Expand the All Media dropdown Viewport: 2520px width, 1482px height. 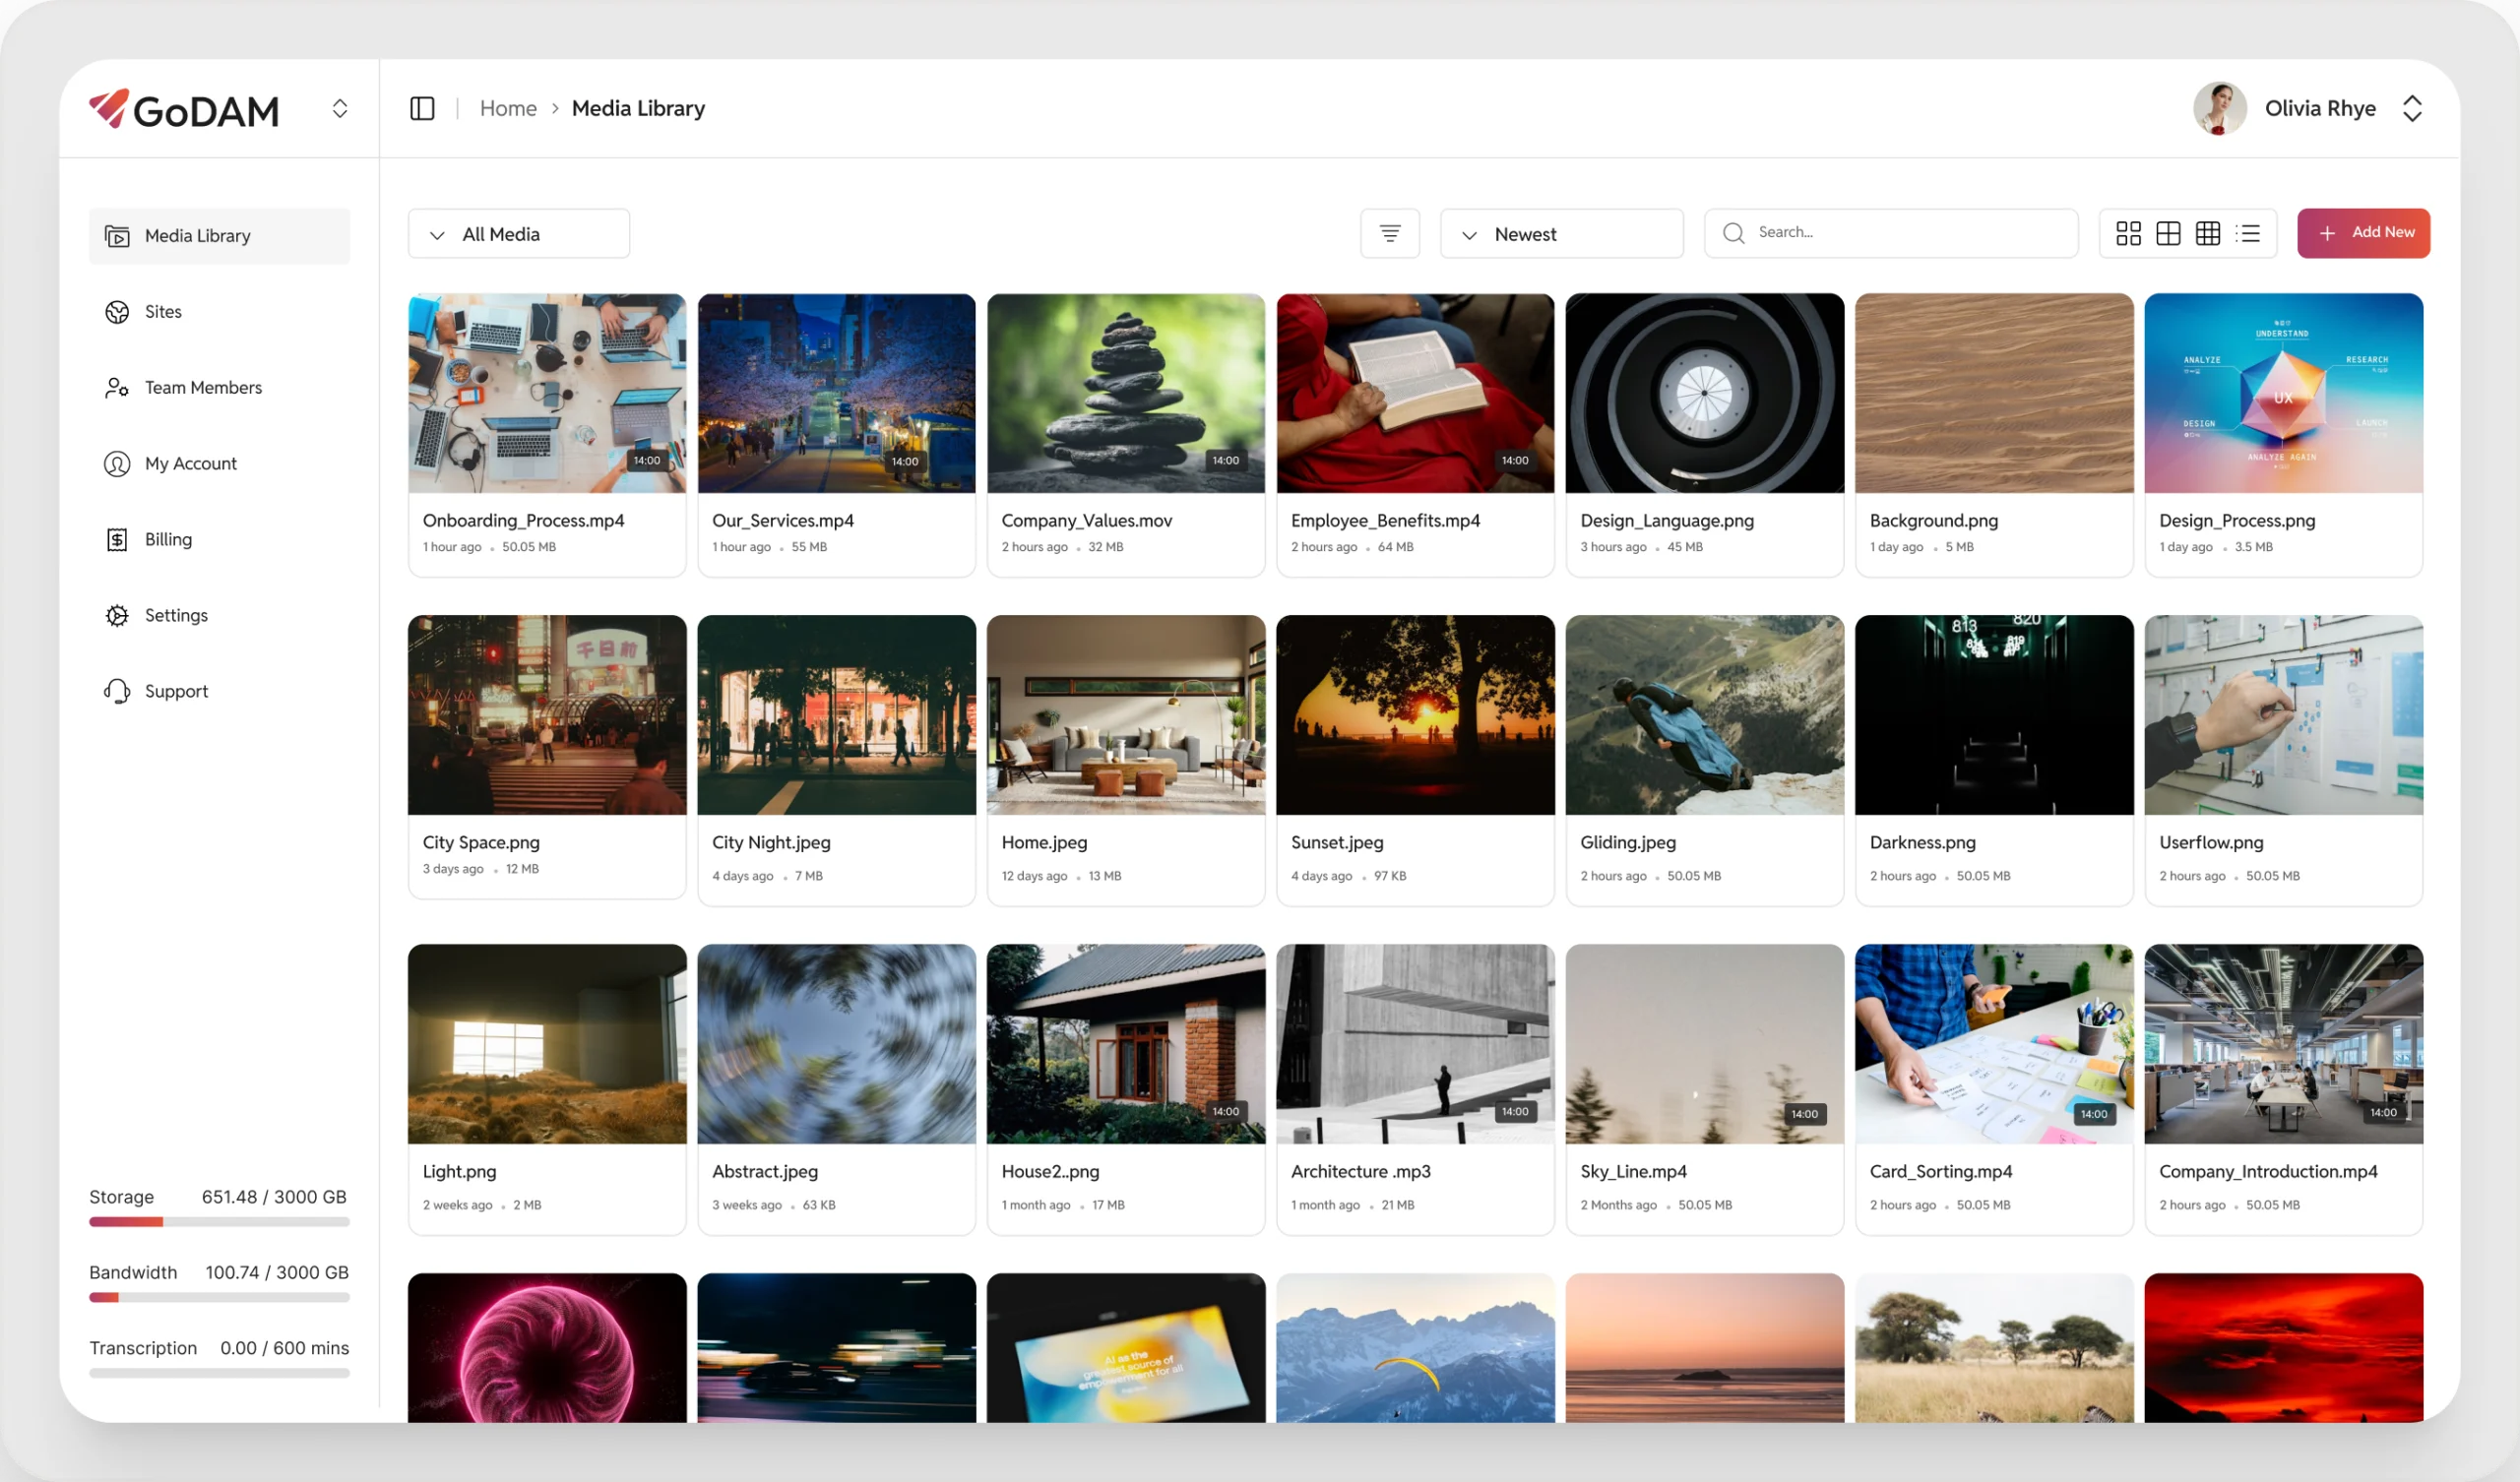click(x=518, y=234)
